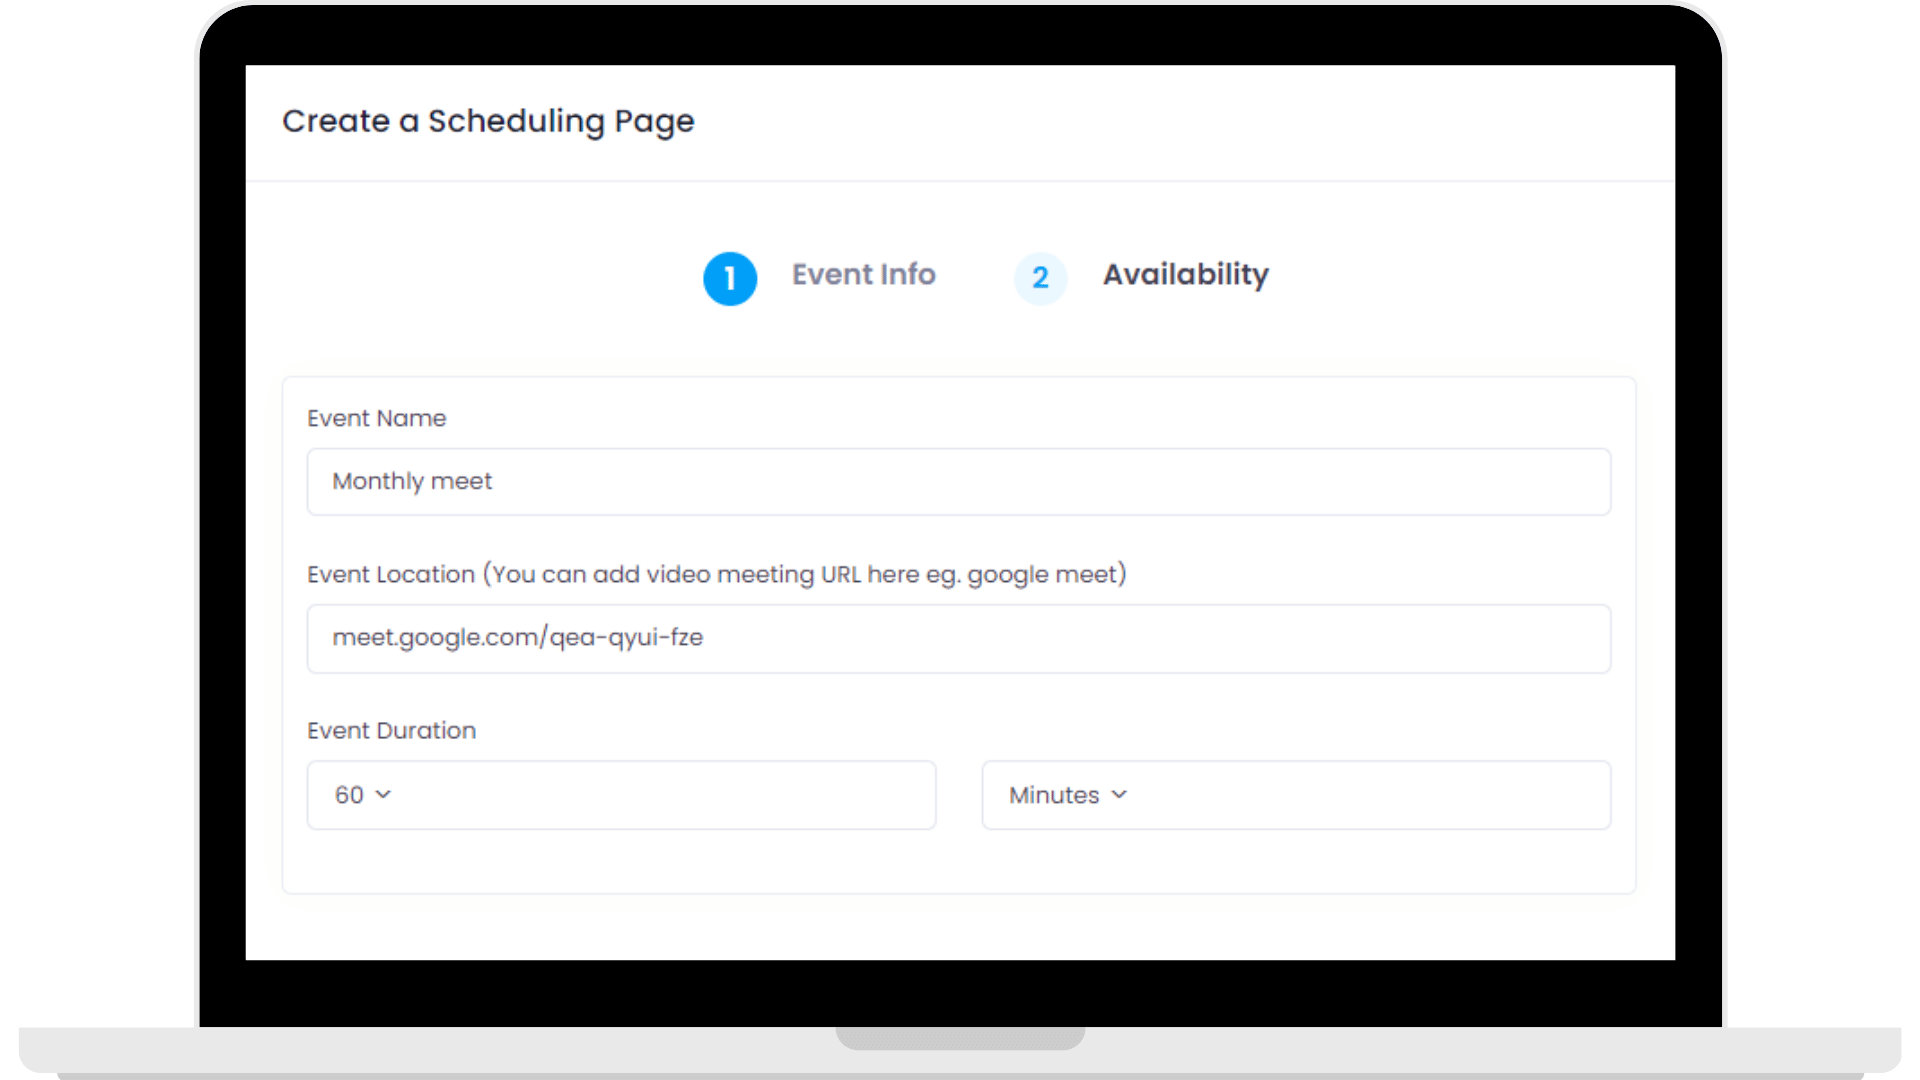Click the 'Event Duration' label
Screen dimensions: 1920x1080
pyautogui.click(x=391, y=730)
